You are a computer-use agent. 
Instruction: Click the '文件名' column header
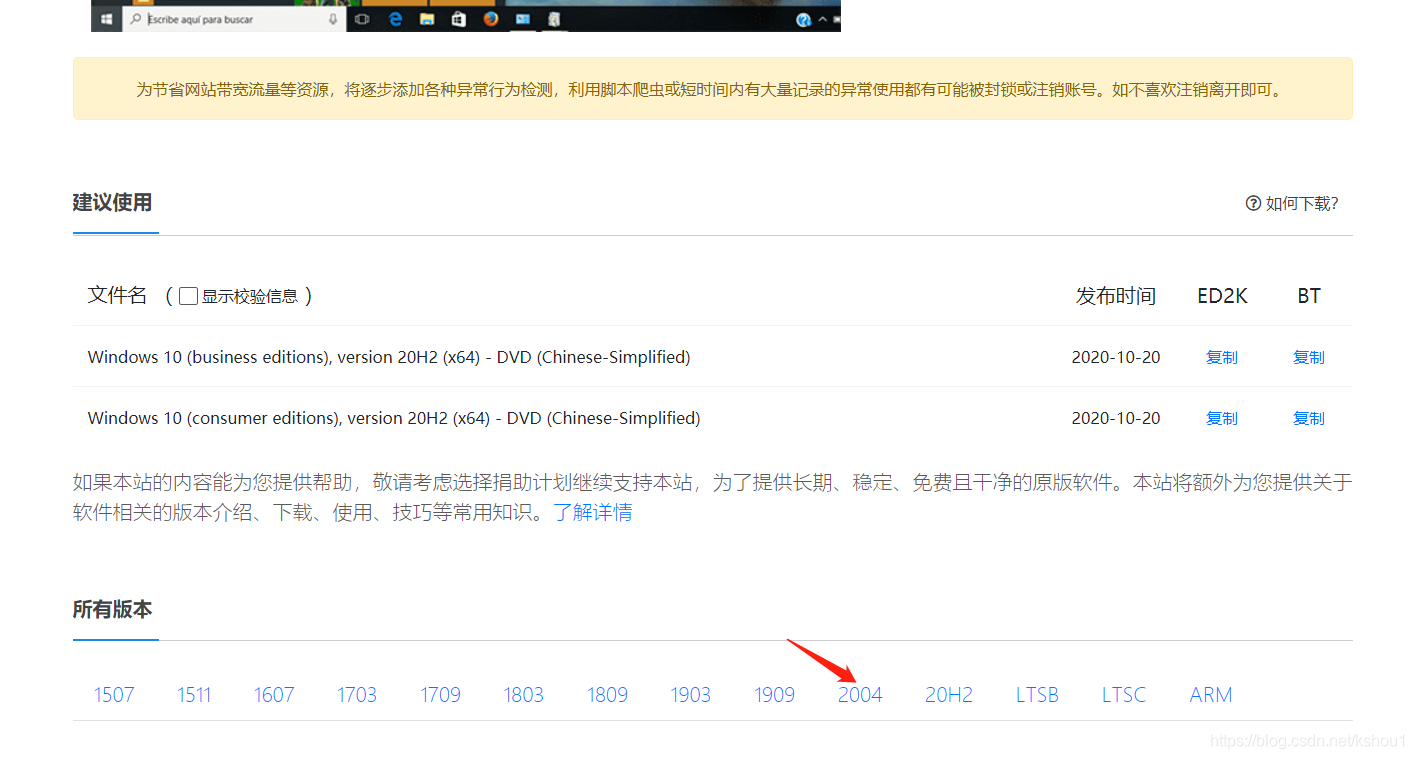pyautogui.click(x=117, y=295)
